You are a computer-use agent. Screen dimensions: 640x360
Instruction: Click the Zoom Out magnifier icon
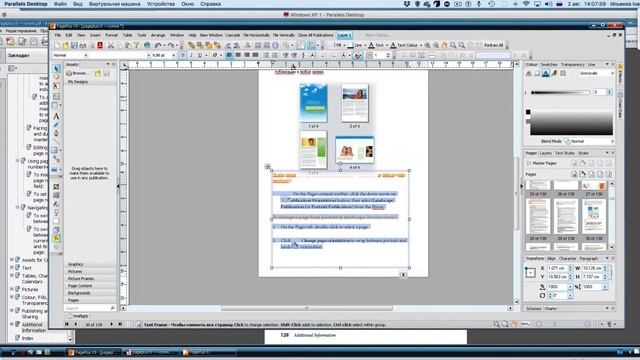pyautogui.click(x=436, y=45)
